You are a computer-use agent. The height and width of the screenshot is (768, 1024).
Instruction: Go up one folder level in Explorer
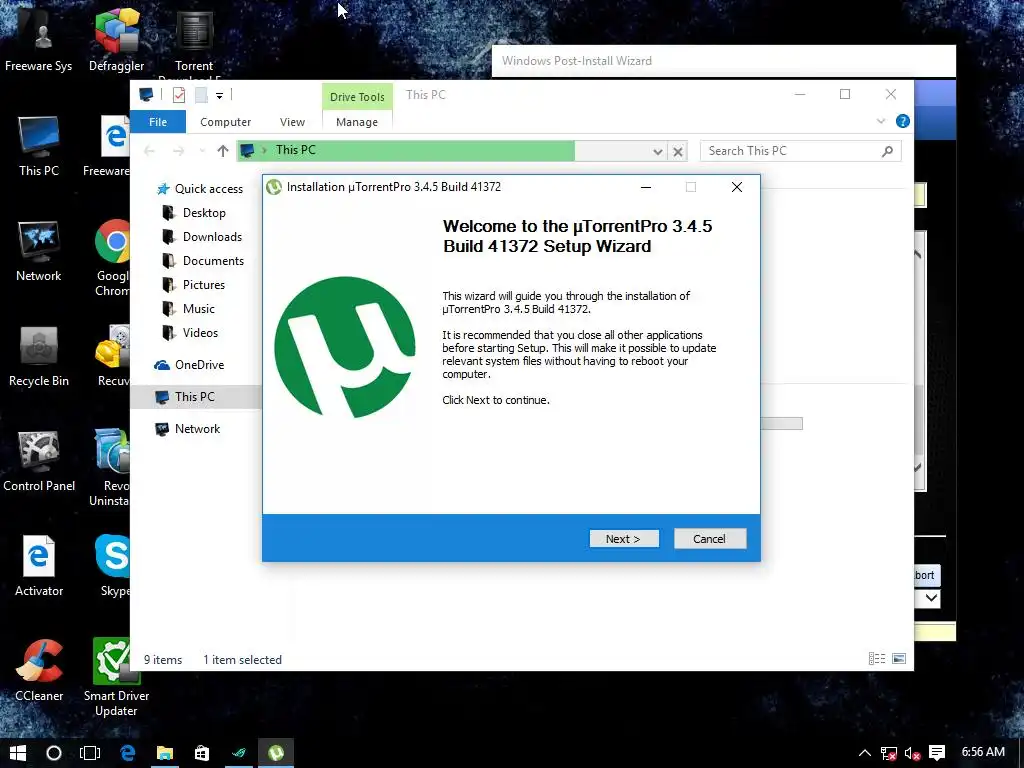coord(223,151)
